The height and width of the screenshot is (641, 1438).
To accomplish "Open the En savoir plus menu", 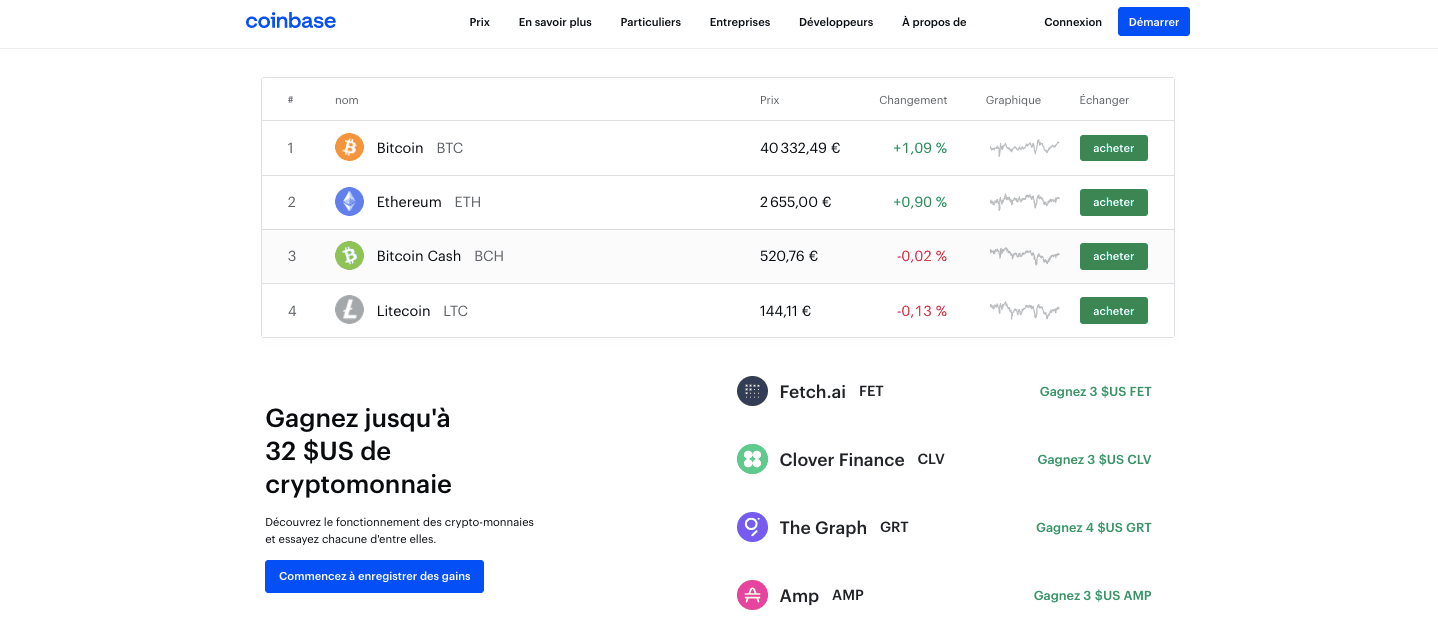I will [555, 21].
